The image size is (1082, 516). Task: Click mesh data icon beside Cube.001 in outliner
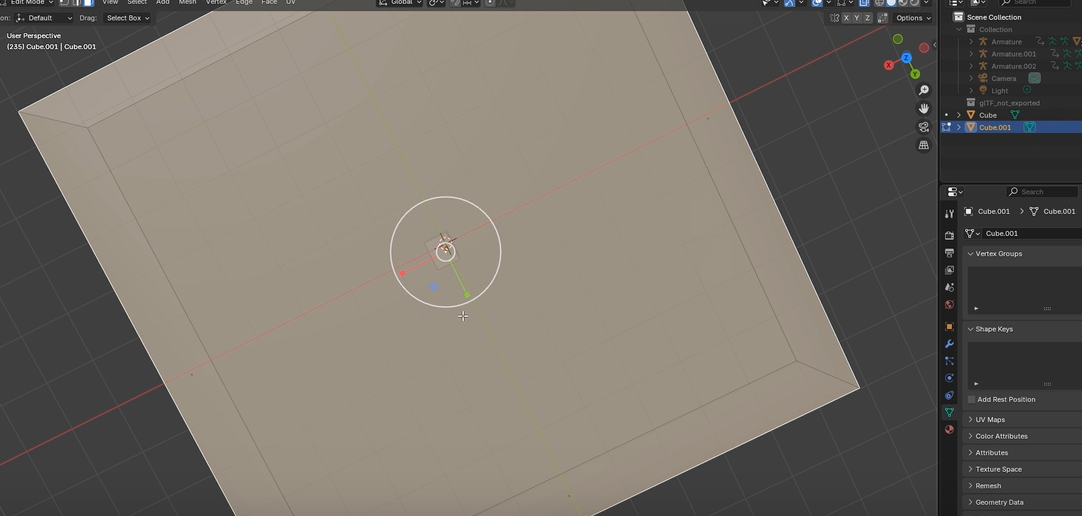pyautogui.click(x=1030, y=127)
